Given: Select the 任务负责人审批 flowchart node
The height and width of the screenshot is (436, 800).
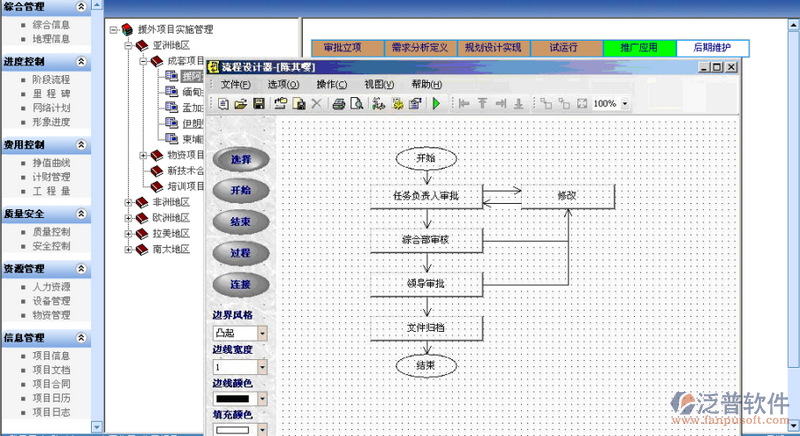Looking at the screenshot, I should point(426,196).
